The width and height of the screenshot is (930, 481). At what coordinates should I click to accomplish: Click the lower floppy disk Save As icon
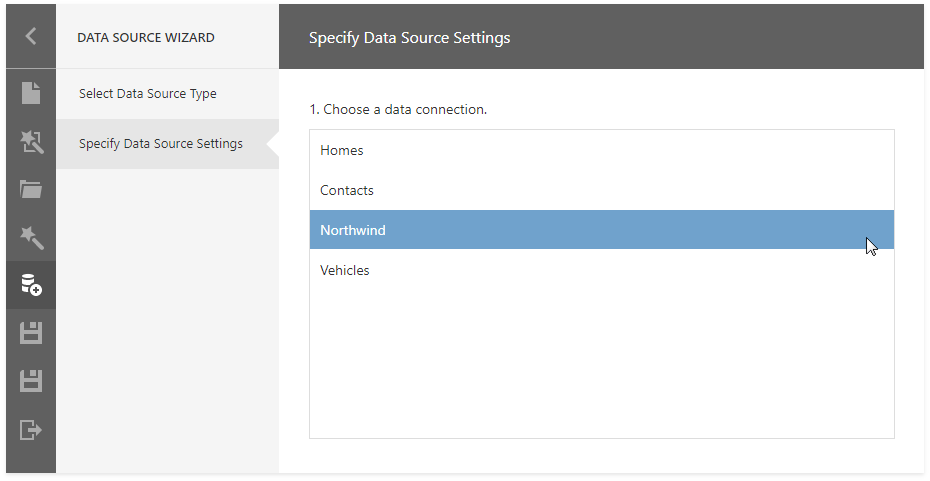point(31,381)
